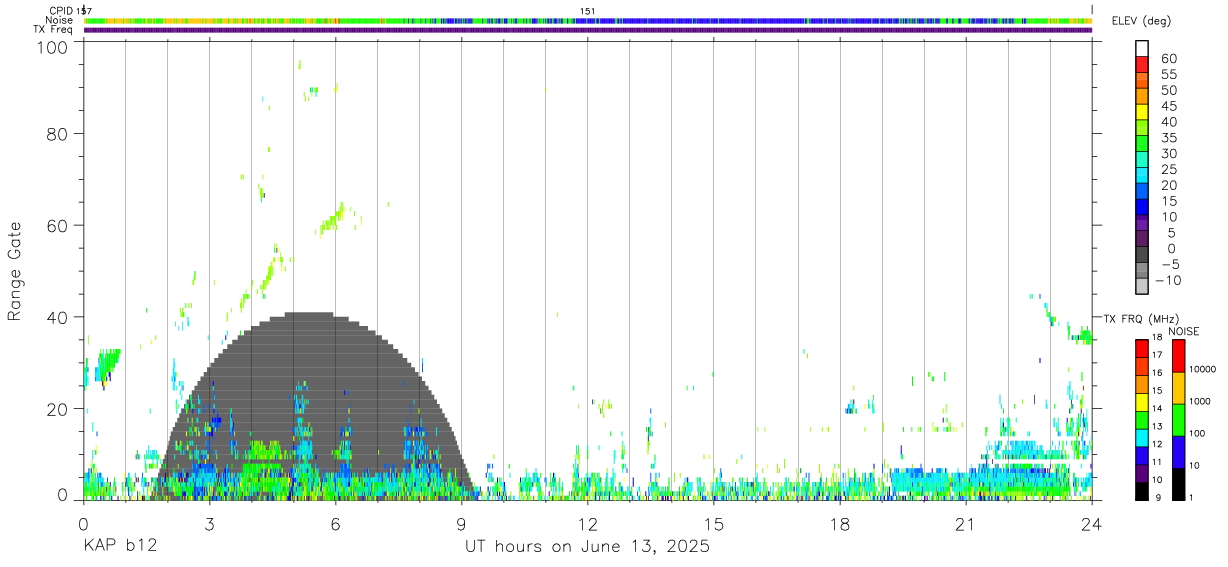Select the 'UT hours on June 13, 2025' label
This screenshot has width=1228, height=567.
pos(587,547)
